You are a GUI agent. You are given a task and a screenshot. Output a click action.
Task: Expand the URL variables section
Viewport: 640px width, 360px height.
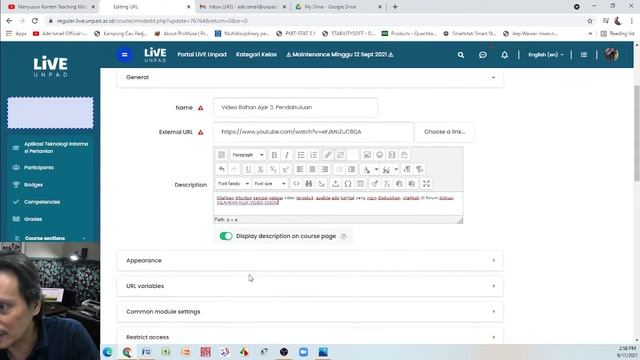(x=310, y=286)
